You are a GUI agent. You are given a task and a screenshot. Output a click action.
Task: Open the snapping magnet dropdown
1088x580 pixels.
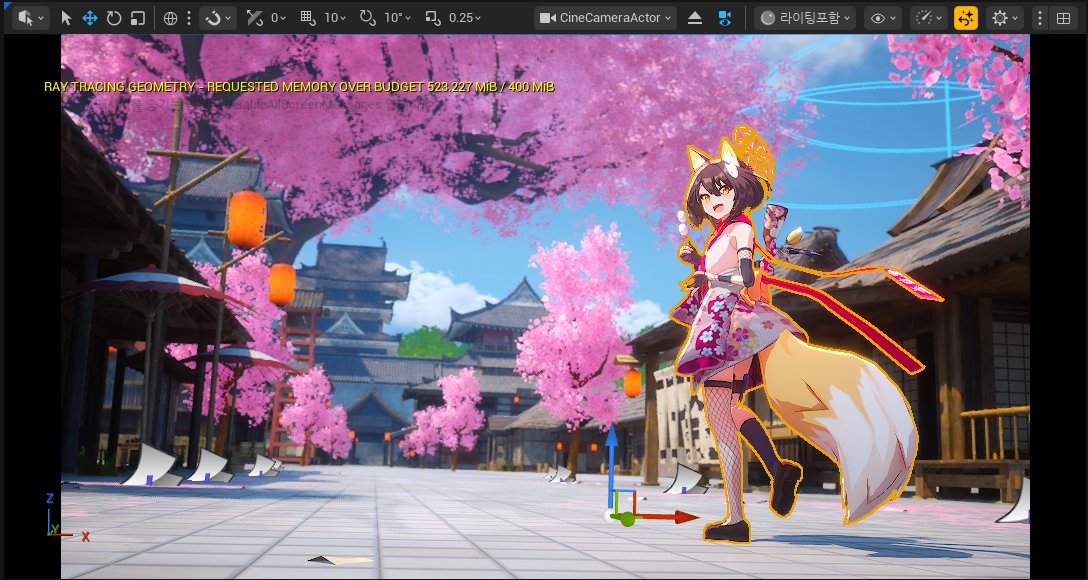(218, 18)
